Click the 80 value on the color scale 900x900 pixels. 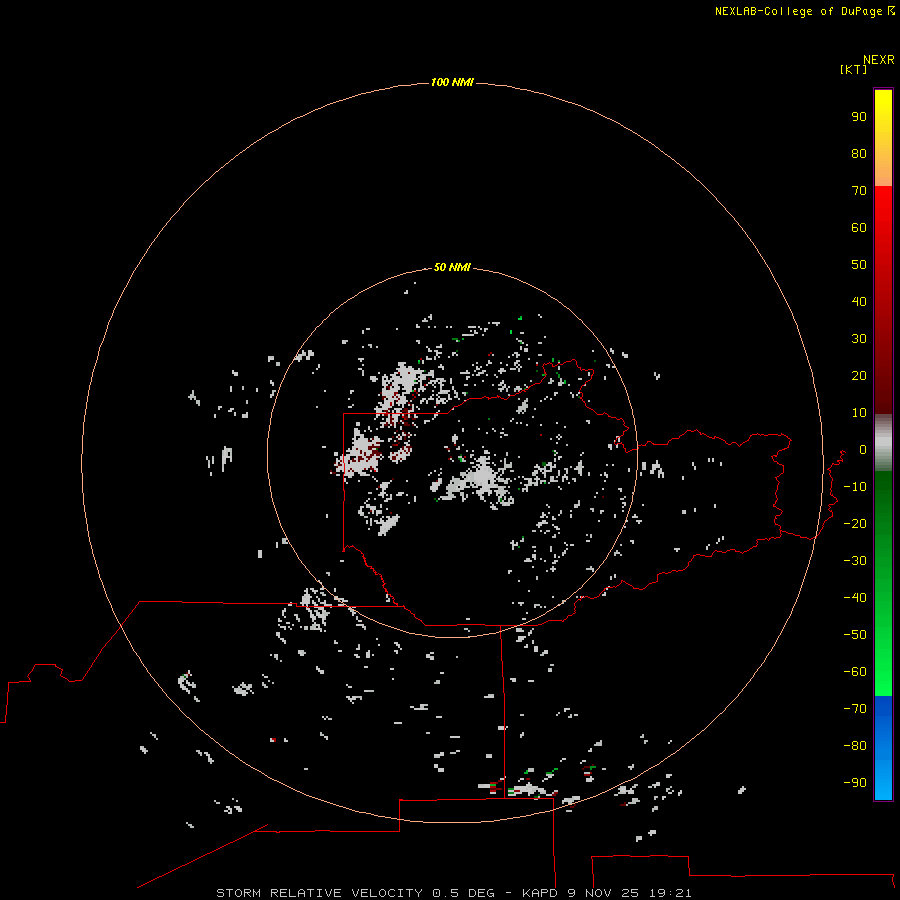pyautogui.click(x=859, y=154)
